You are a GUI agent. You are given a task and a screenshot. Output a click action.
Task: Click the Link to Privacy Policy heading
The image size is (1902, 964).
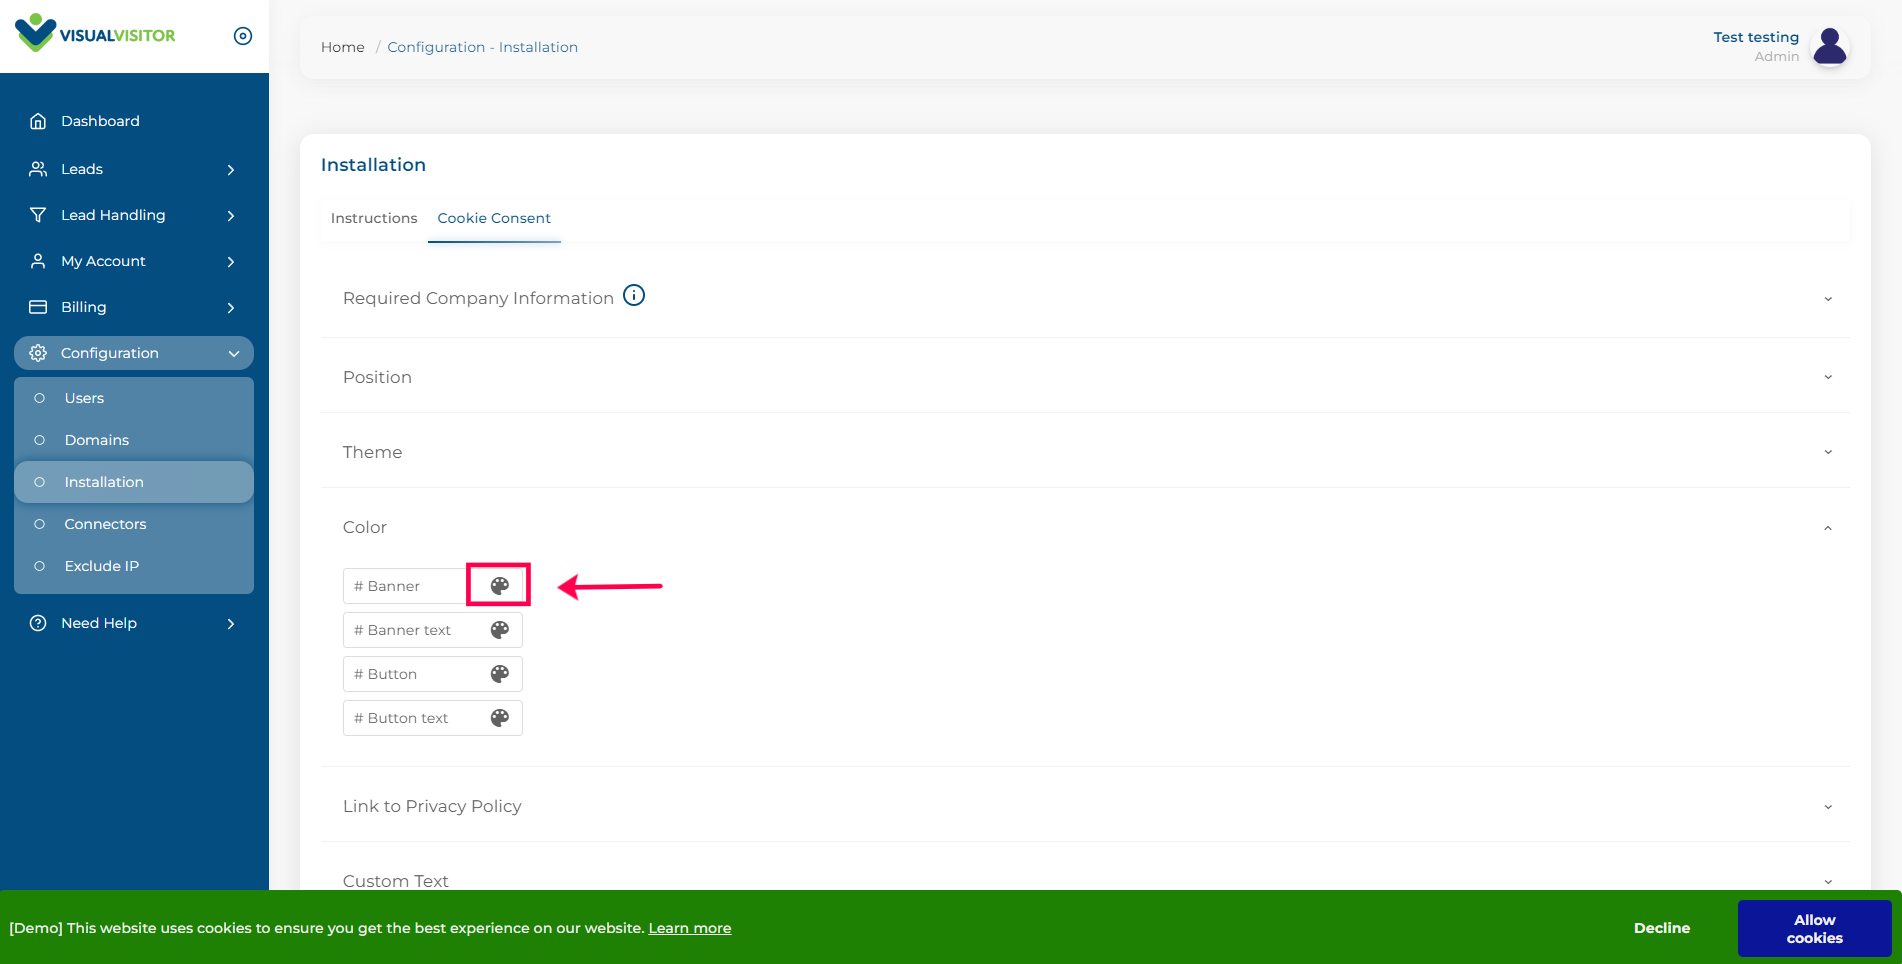click(x=432, y=806)
